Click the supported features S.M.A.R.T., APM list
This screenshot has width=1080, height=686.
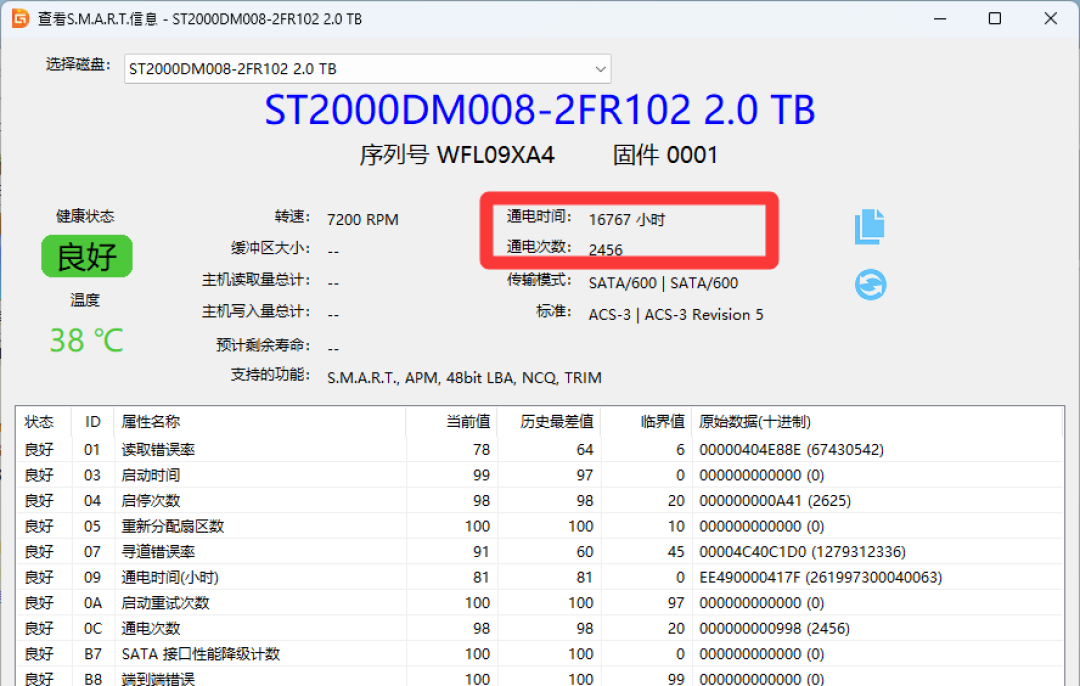pyautogui.click(x=464, y=378)
